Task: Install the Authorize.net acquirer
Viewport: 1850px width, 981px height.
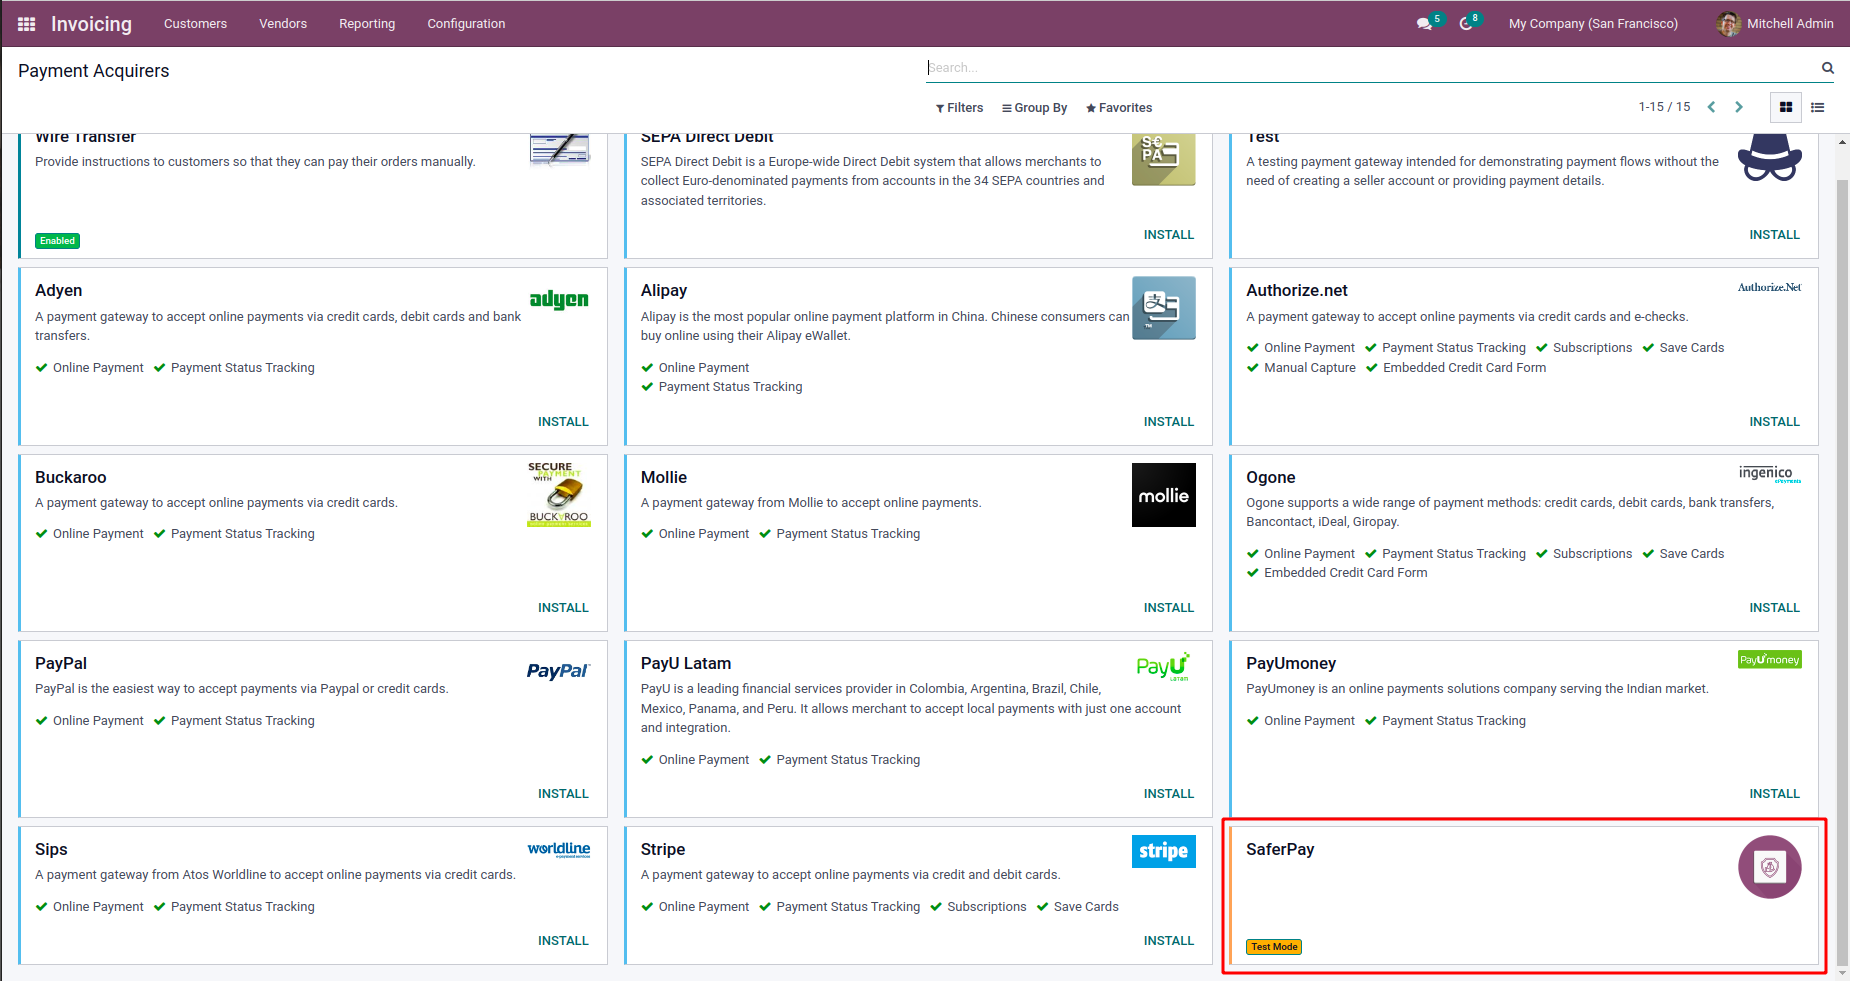Action: (1774, 422)
